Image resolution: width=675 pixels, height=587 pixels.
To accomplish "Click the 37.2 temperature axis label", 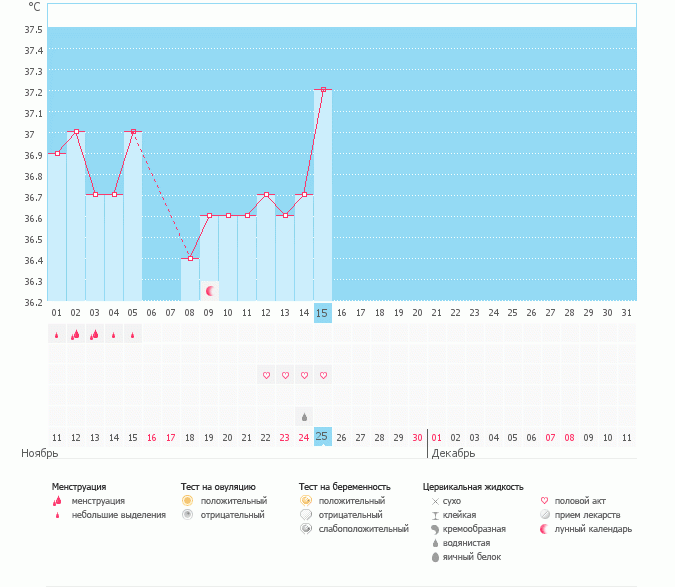I will [x=33, y=93].
